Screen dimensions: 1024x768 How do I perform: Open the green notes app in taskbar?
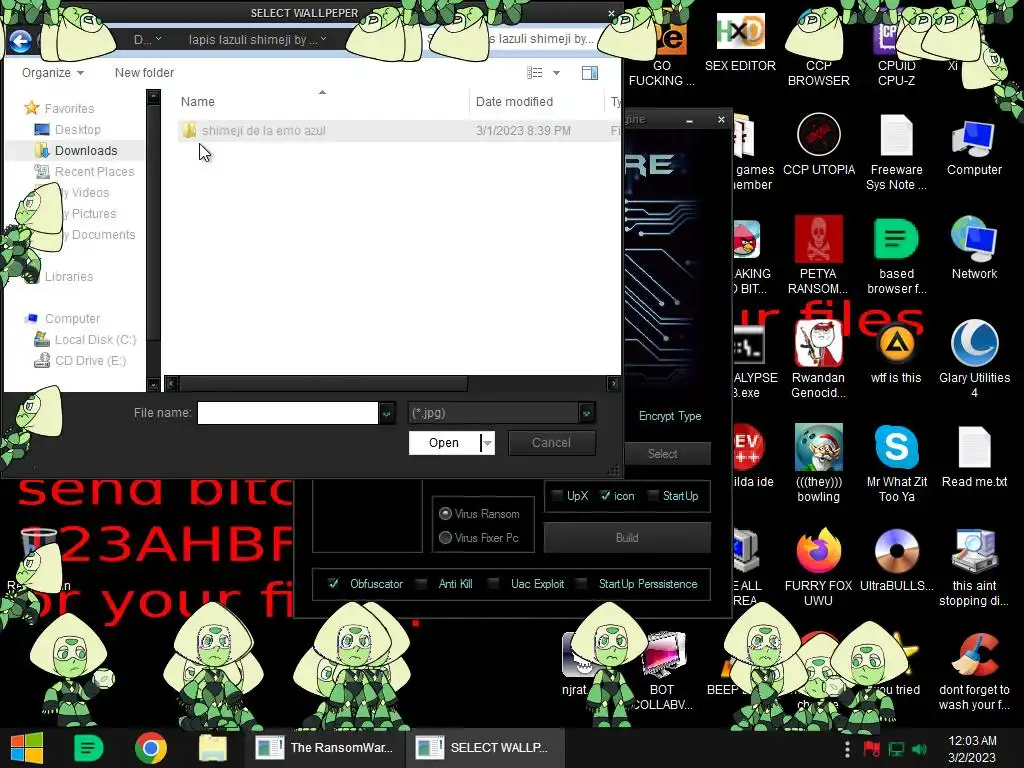[88, 748]
